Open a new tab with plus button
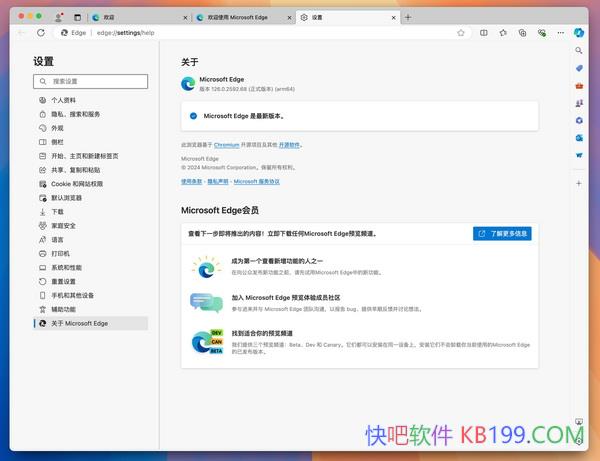This screenshot has height=461, width=600. click(x=408, y=17)
